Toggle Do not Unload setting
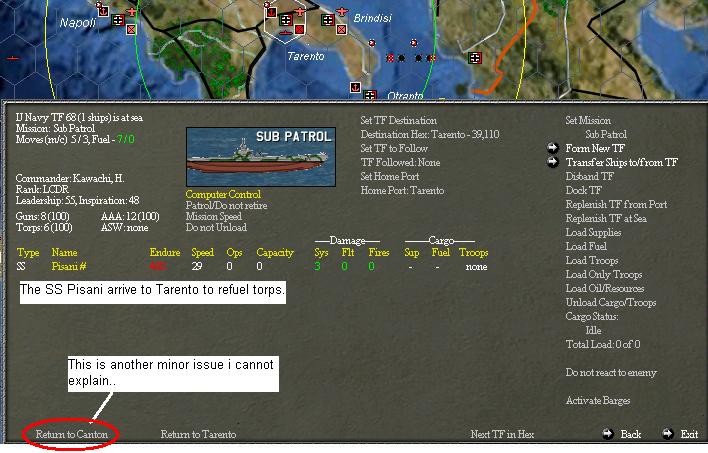Screen dimensions: 708x453 click(x=216, y=227)
